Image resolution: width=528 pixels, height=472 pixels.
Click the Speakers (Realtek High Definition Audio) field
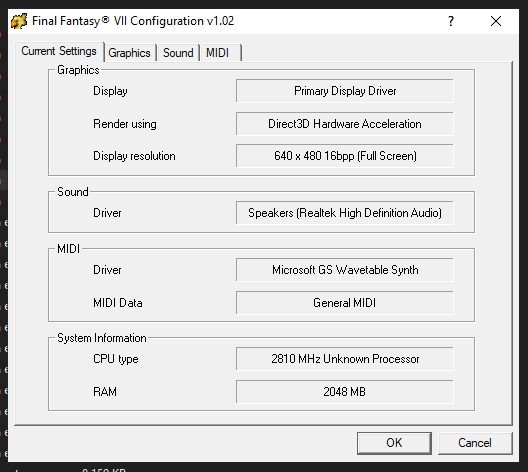[344, 213]
